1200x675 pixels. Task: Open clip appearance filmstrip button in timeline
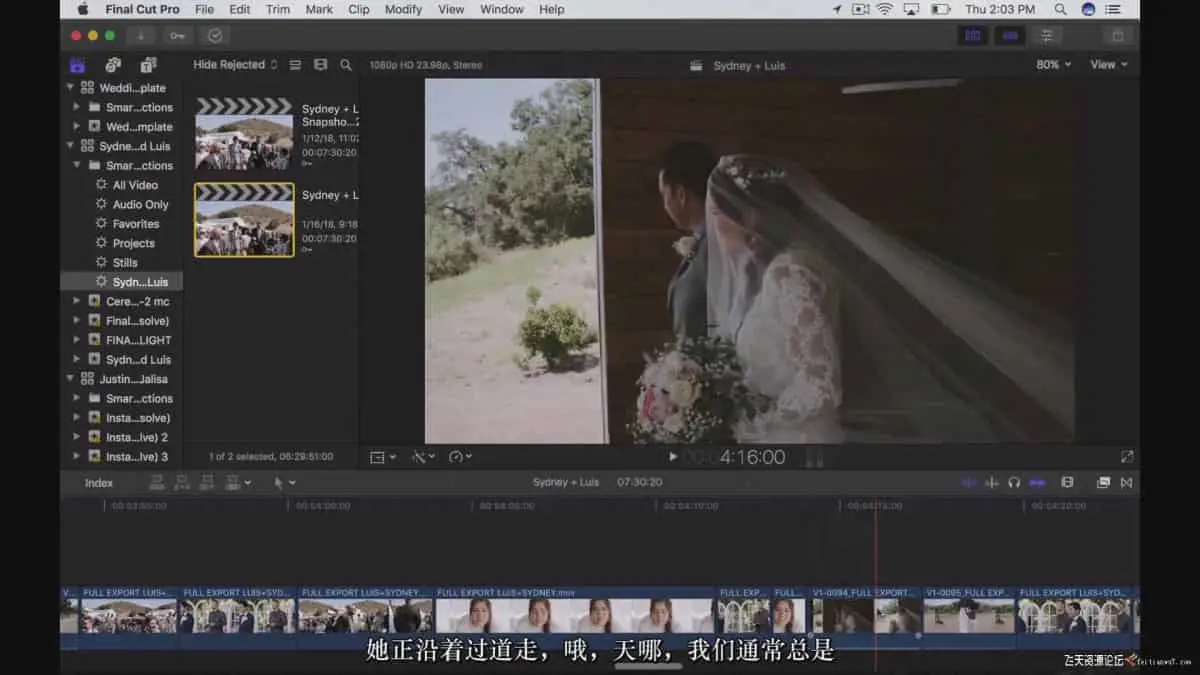(x=1067, y=483)
